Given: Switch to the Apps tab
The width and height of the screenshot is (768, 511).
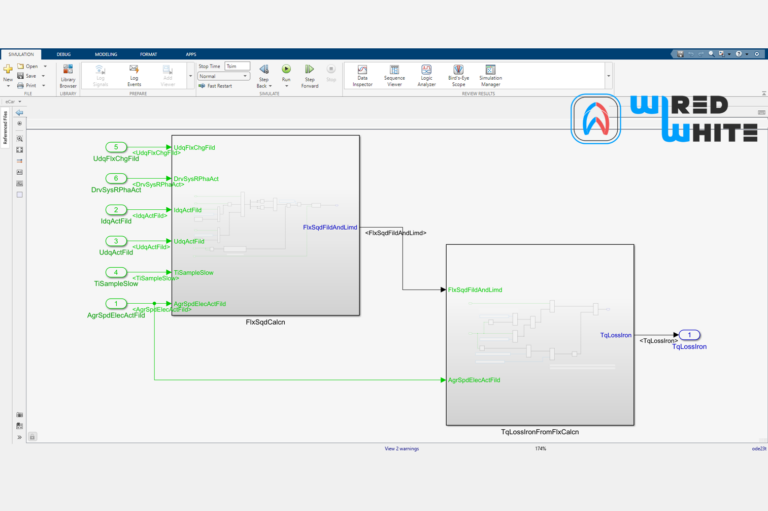Looking at the screenshot, I should (x=191, y=54).
